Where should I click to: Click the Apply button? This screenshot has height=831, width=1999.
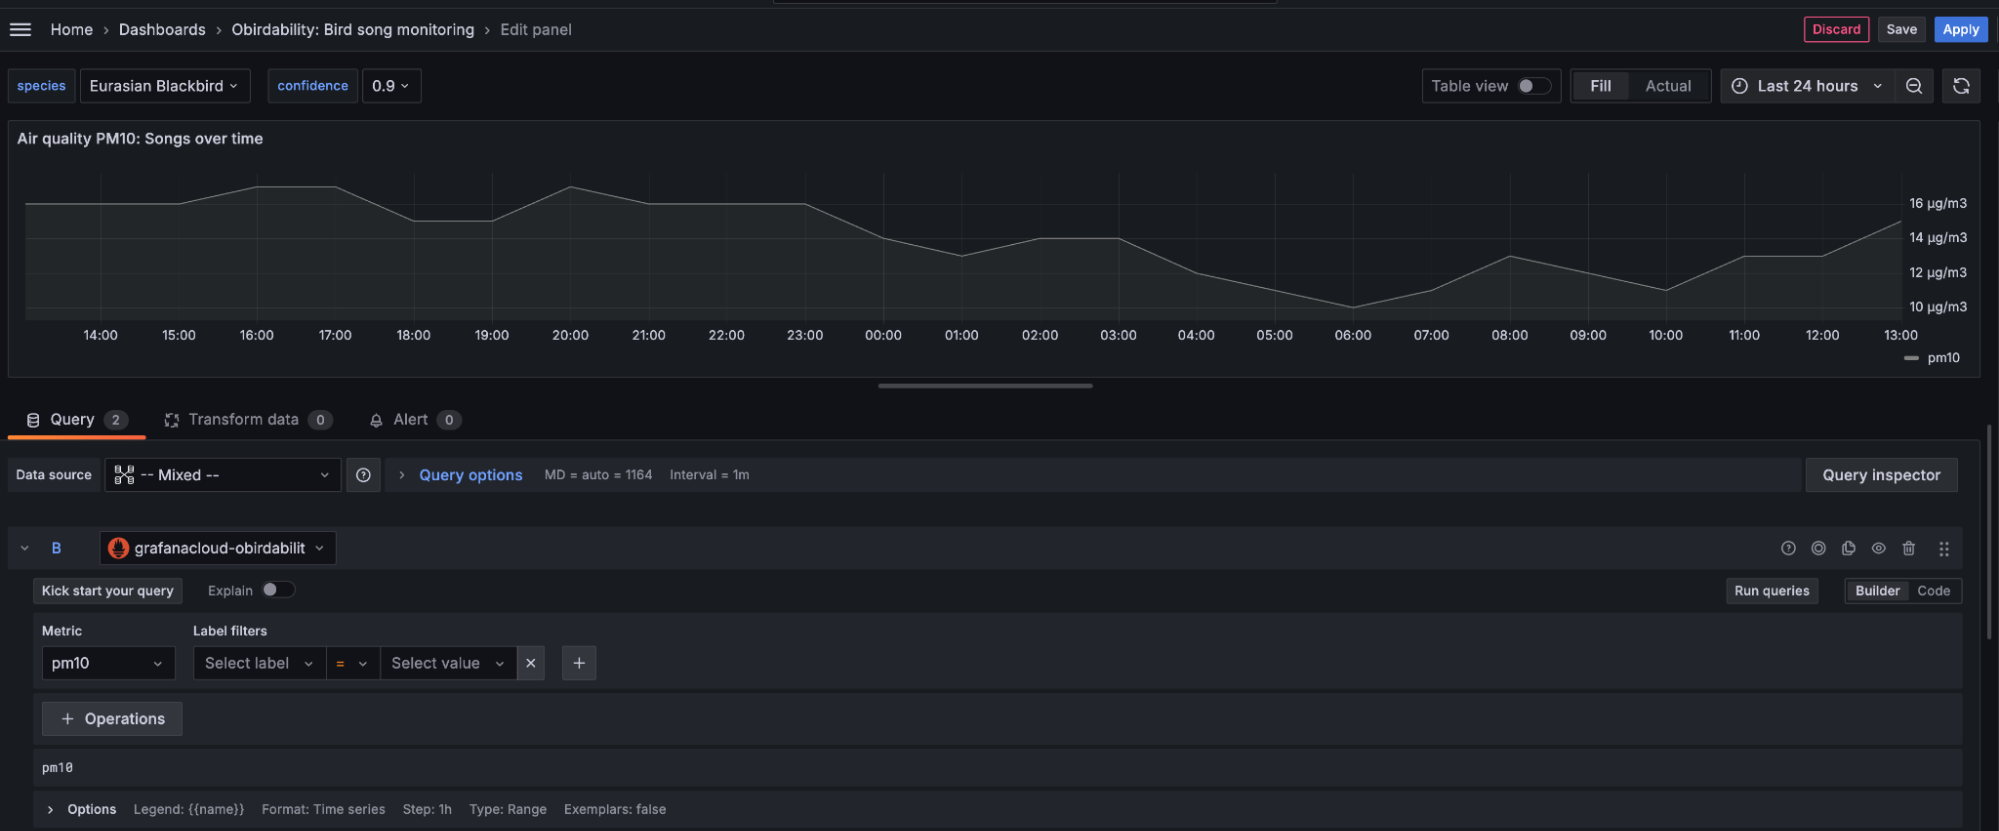click(x=1960, y=29)
